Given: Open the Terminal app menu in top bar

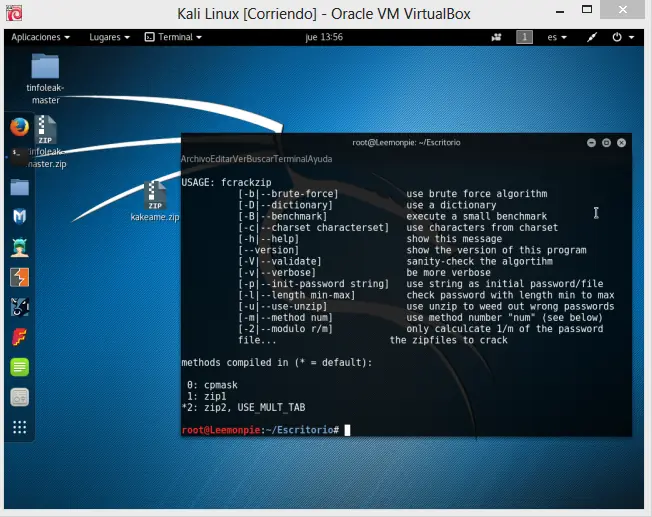Looking at the screenshot, I should point(173,37).
